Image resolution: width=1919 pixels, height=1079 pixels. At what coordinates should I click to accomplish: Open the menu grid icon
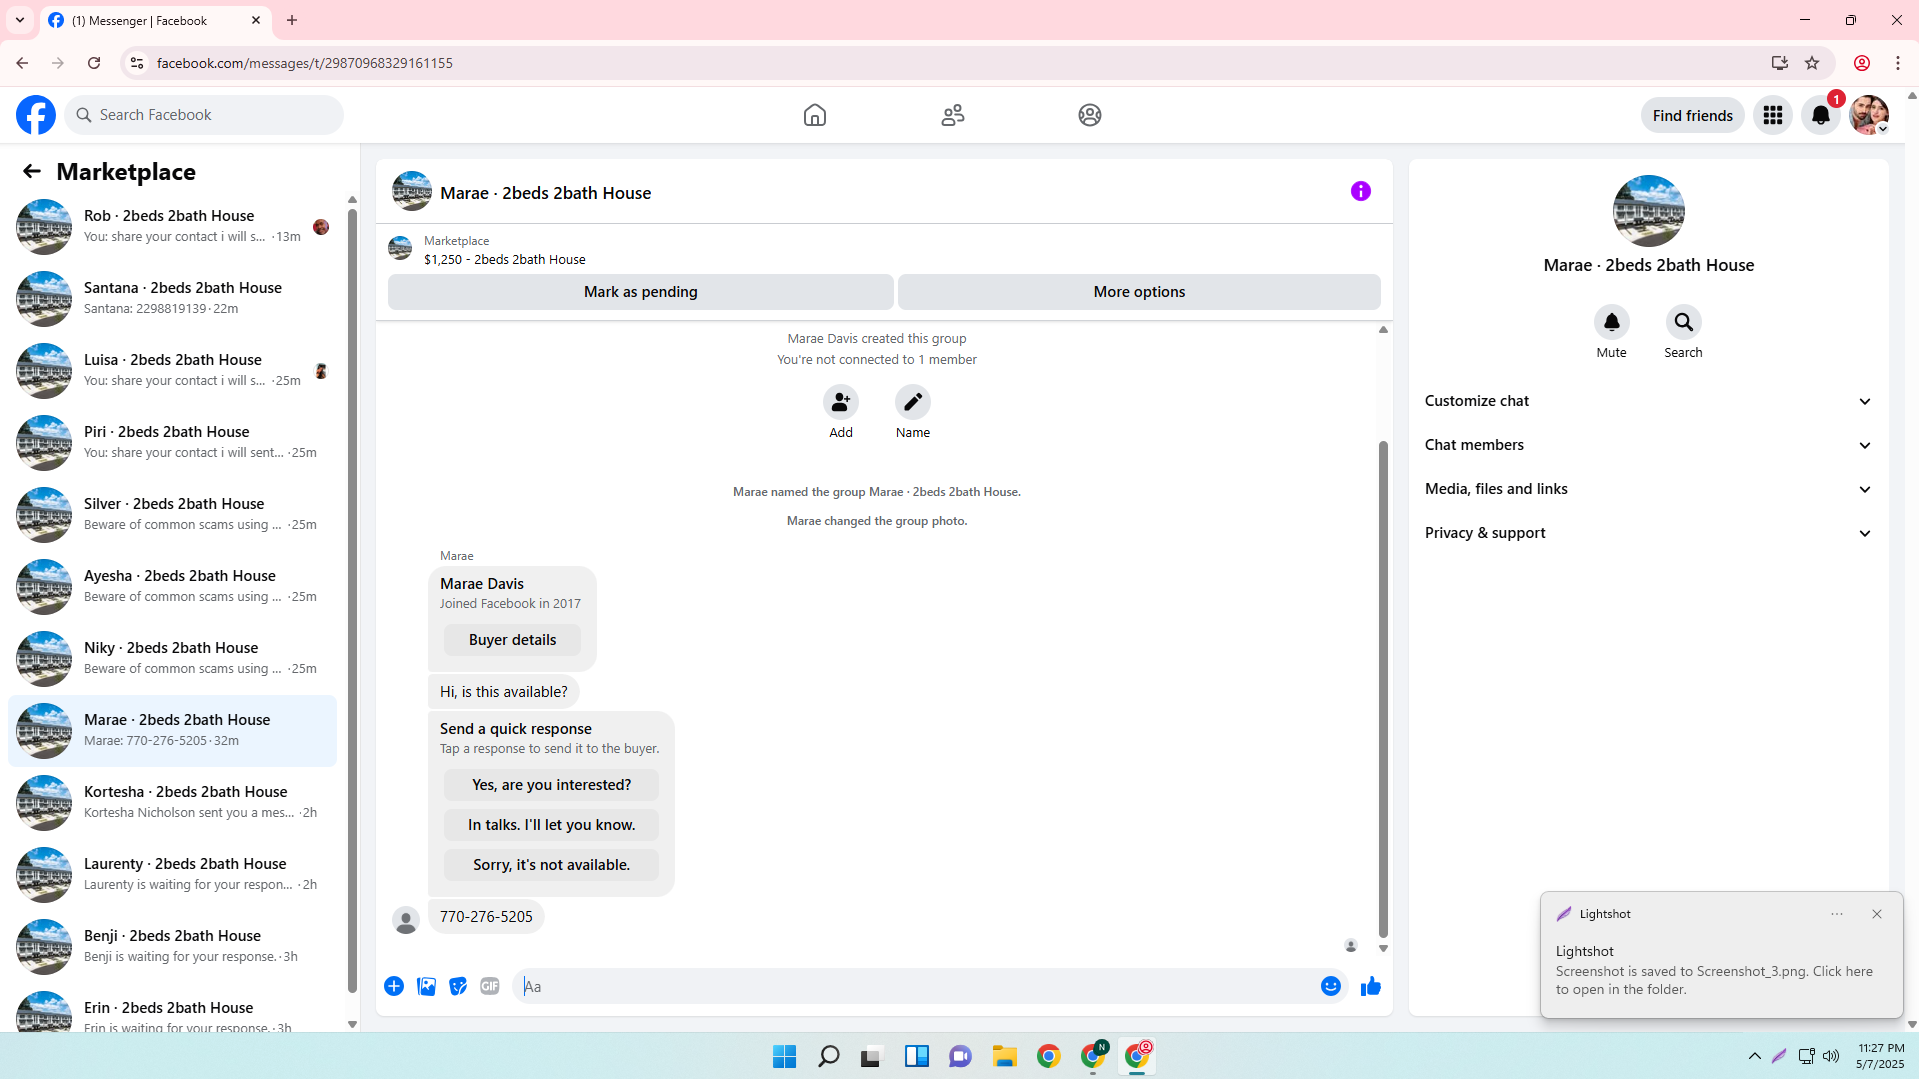click(x=1773, y=115)
